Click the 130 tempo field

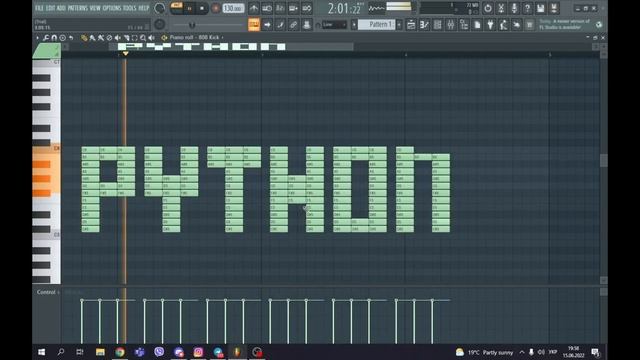[x=233, y=8]
